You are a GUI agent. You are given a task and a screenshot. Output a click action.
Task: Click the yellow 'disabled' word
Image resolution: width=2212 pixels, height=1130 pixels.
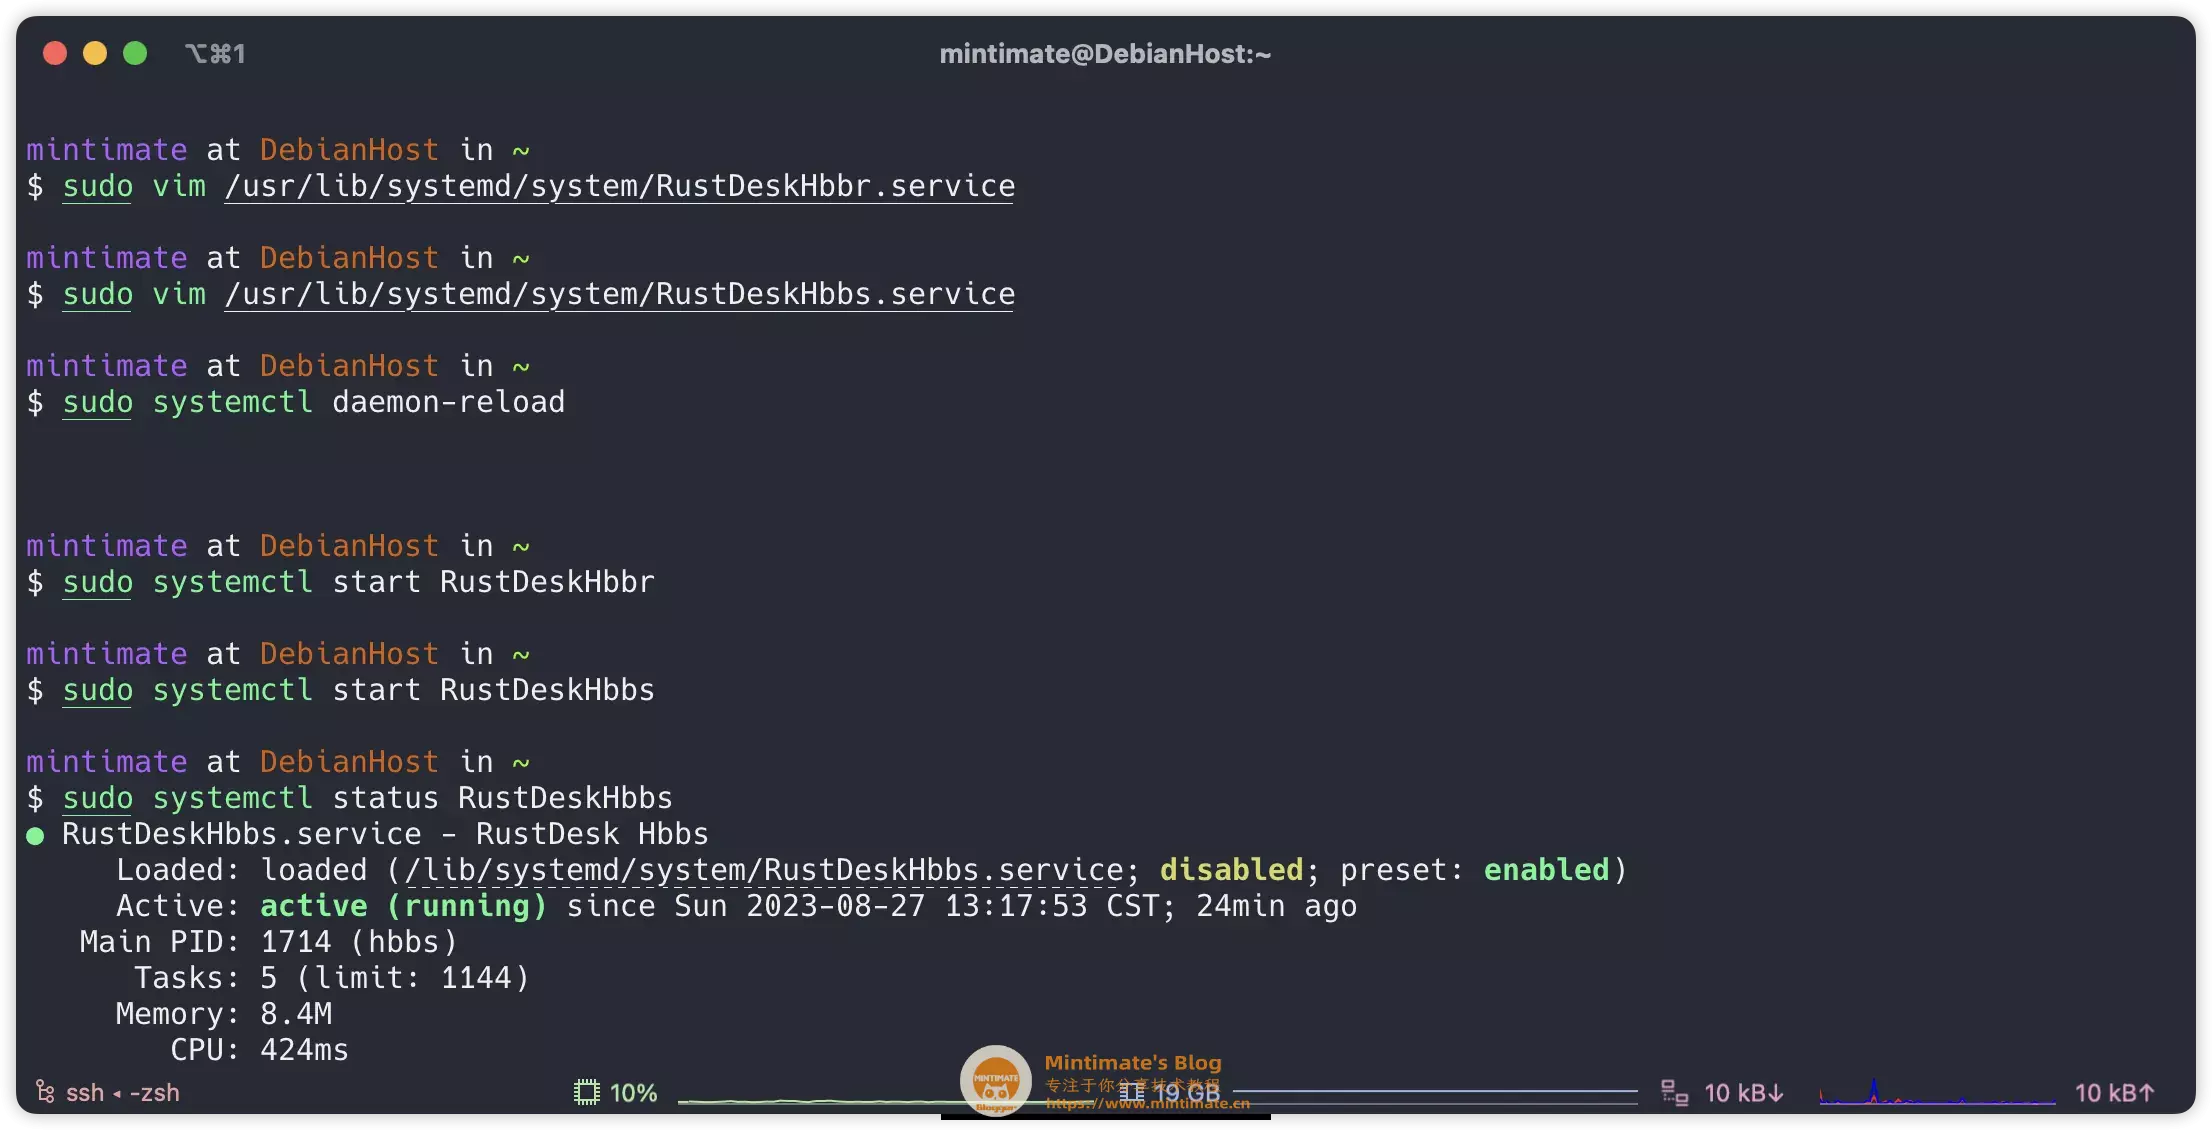(x=1232, y=870)
